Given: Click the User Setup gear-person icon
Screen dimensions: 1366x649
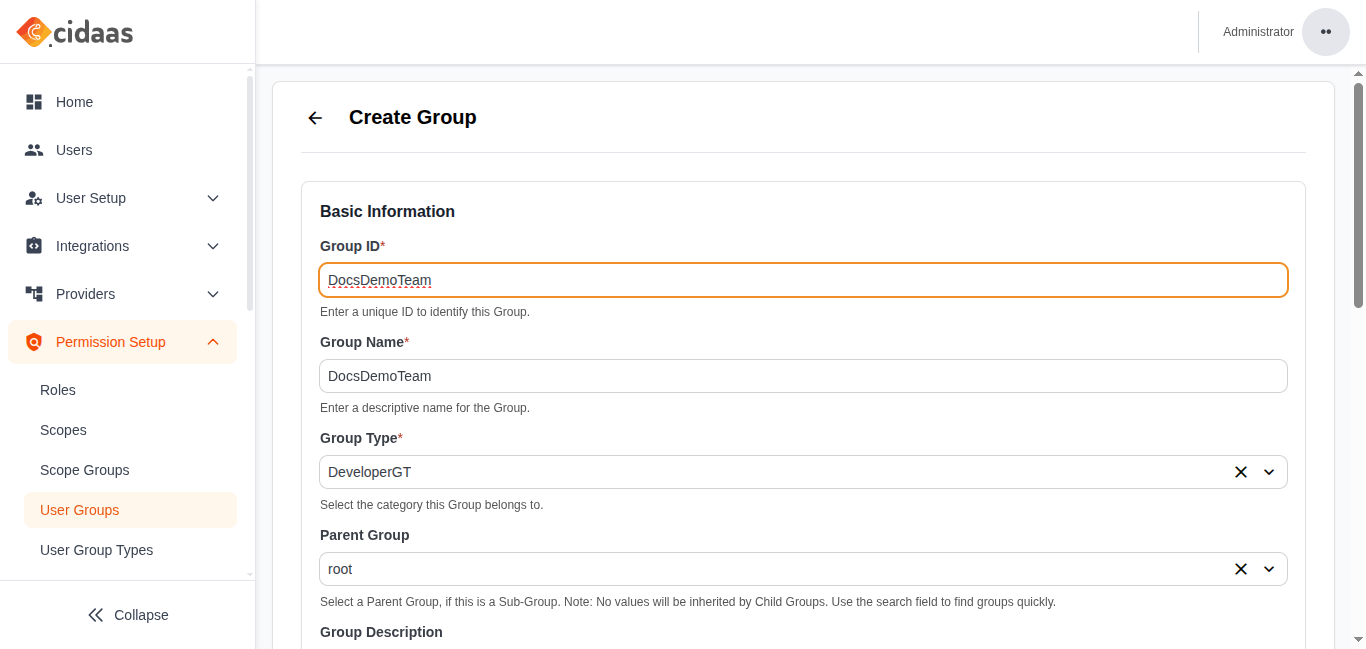Looking at the screenshot, I should pos(34,198).
